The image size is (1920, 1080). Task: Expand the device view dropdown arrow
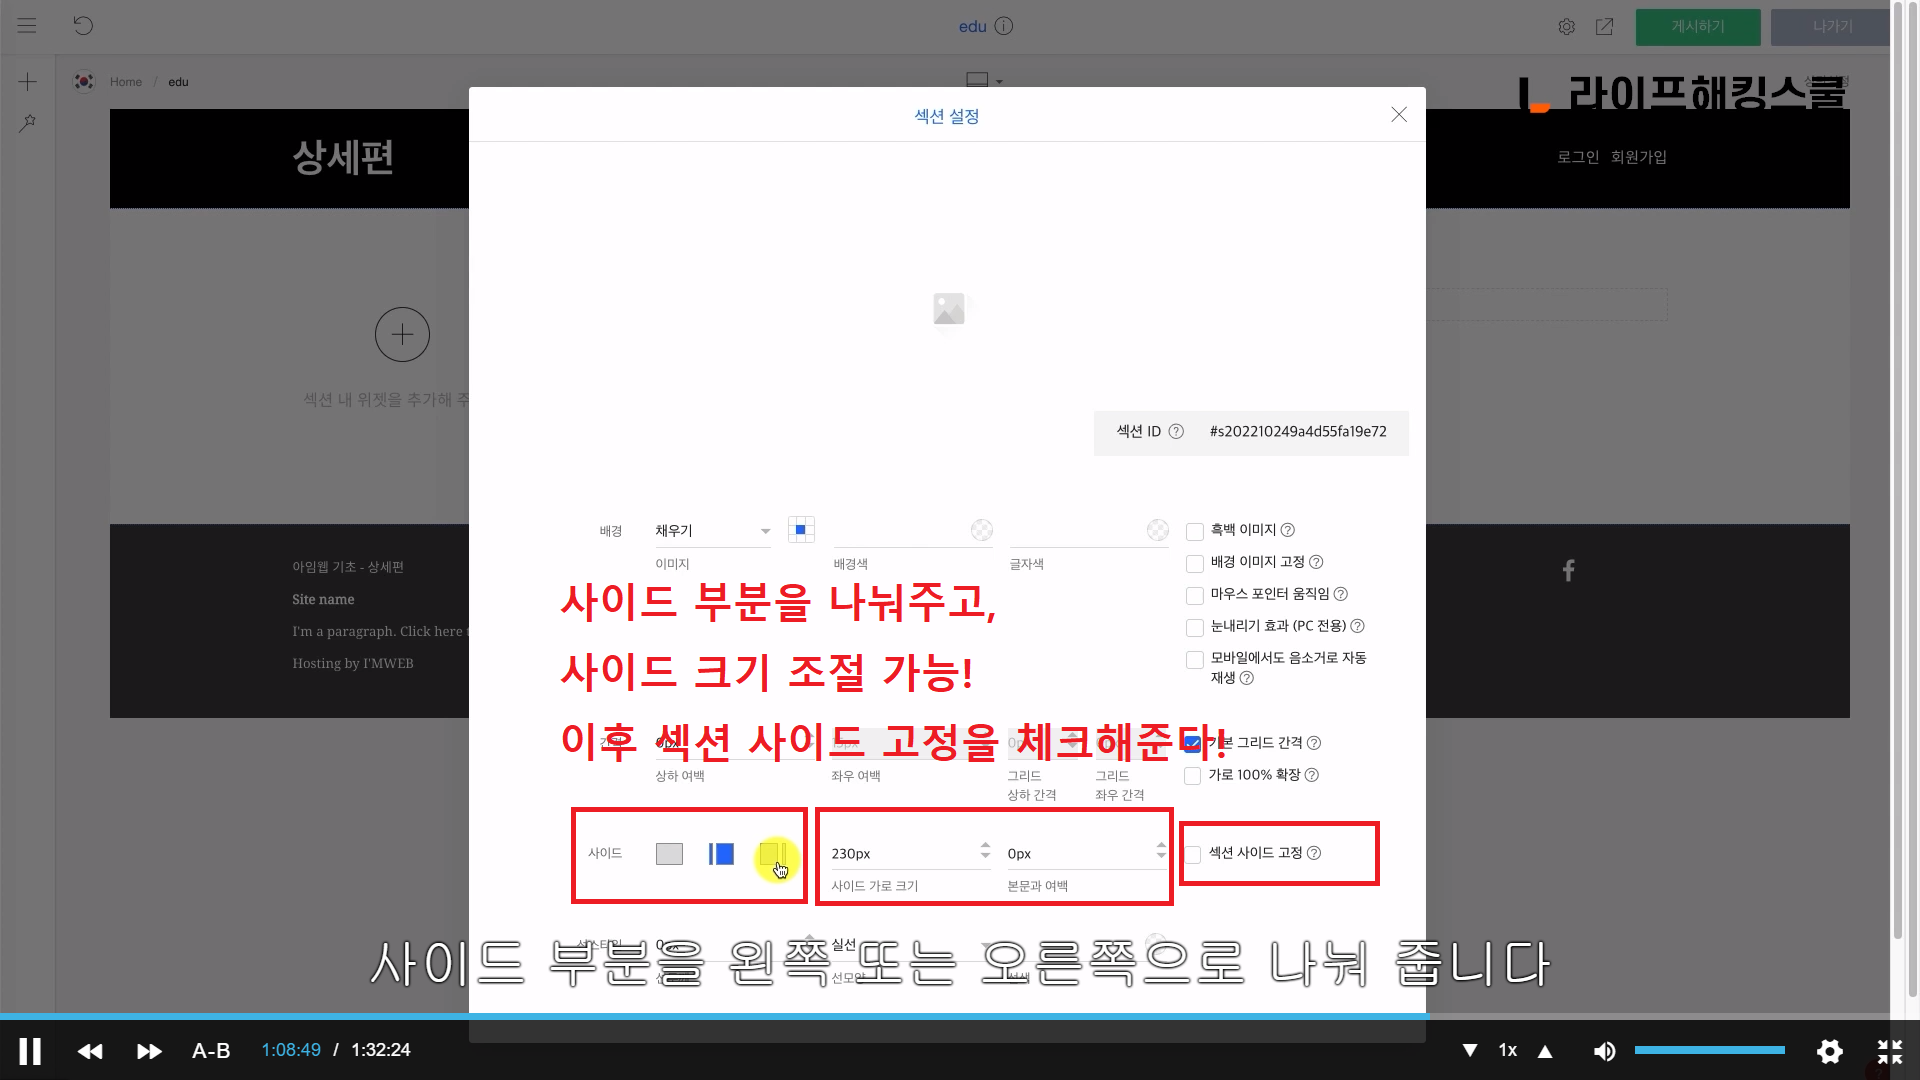tap(999, 82)
